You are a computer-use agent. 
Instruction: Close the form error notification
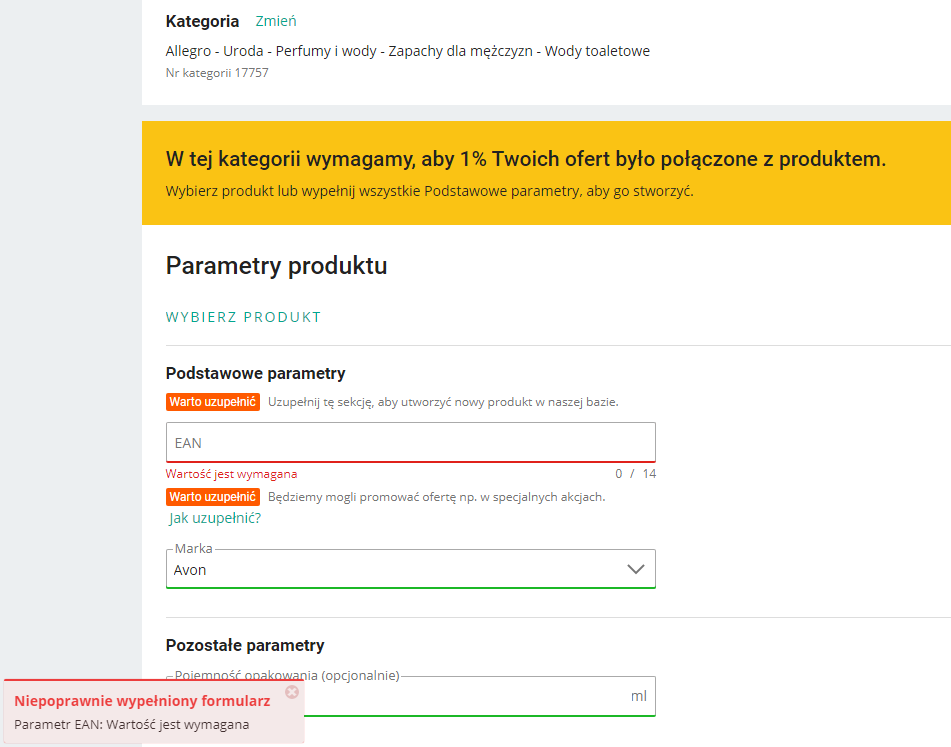(292, 692)
